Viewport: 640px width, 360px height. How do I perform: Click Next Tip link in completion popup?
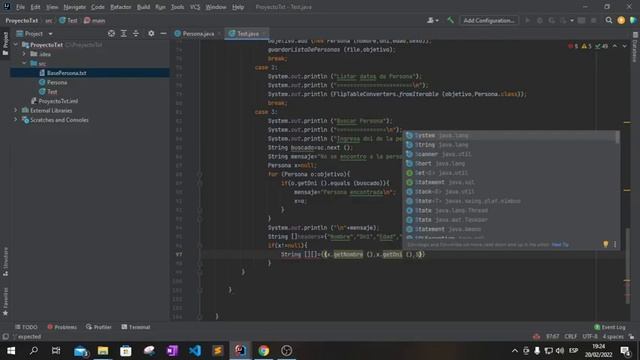[560, 244]
